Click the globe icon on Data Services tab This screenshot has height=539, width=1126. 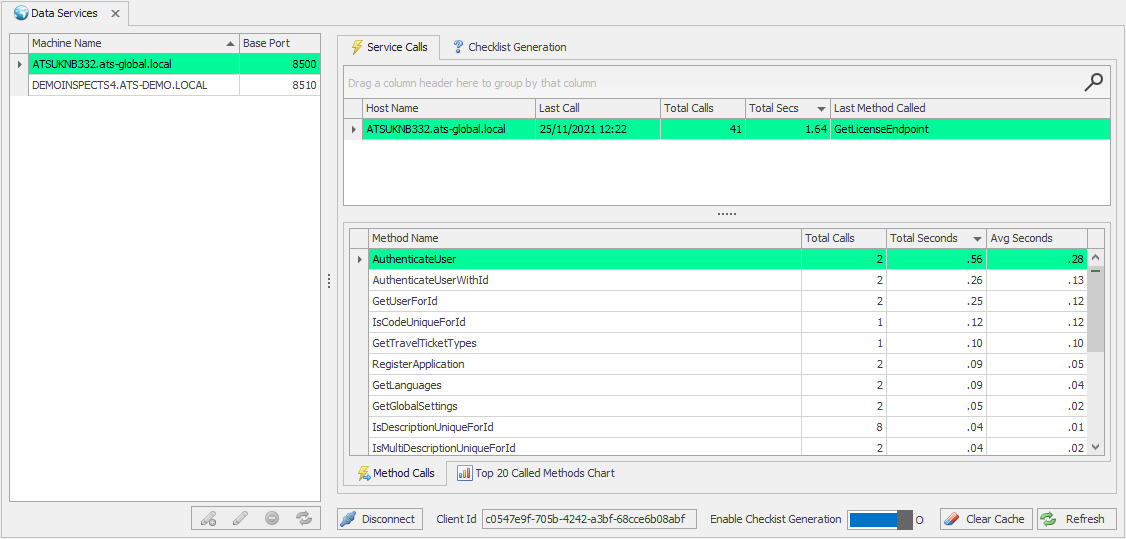click(21, 14)
